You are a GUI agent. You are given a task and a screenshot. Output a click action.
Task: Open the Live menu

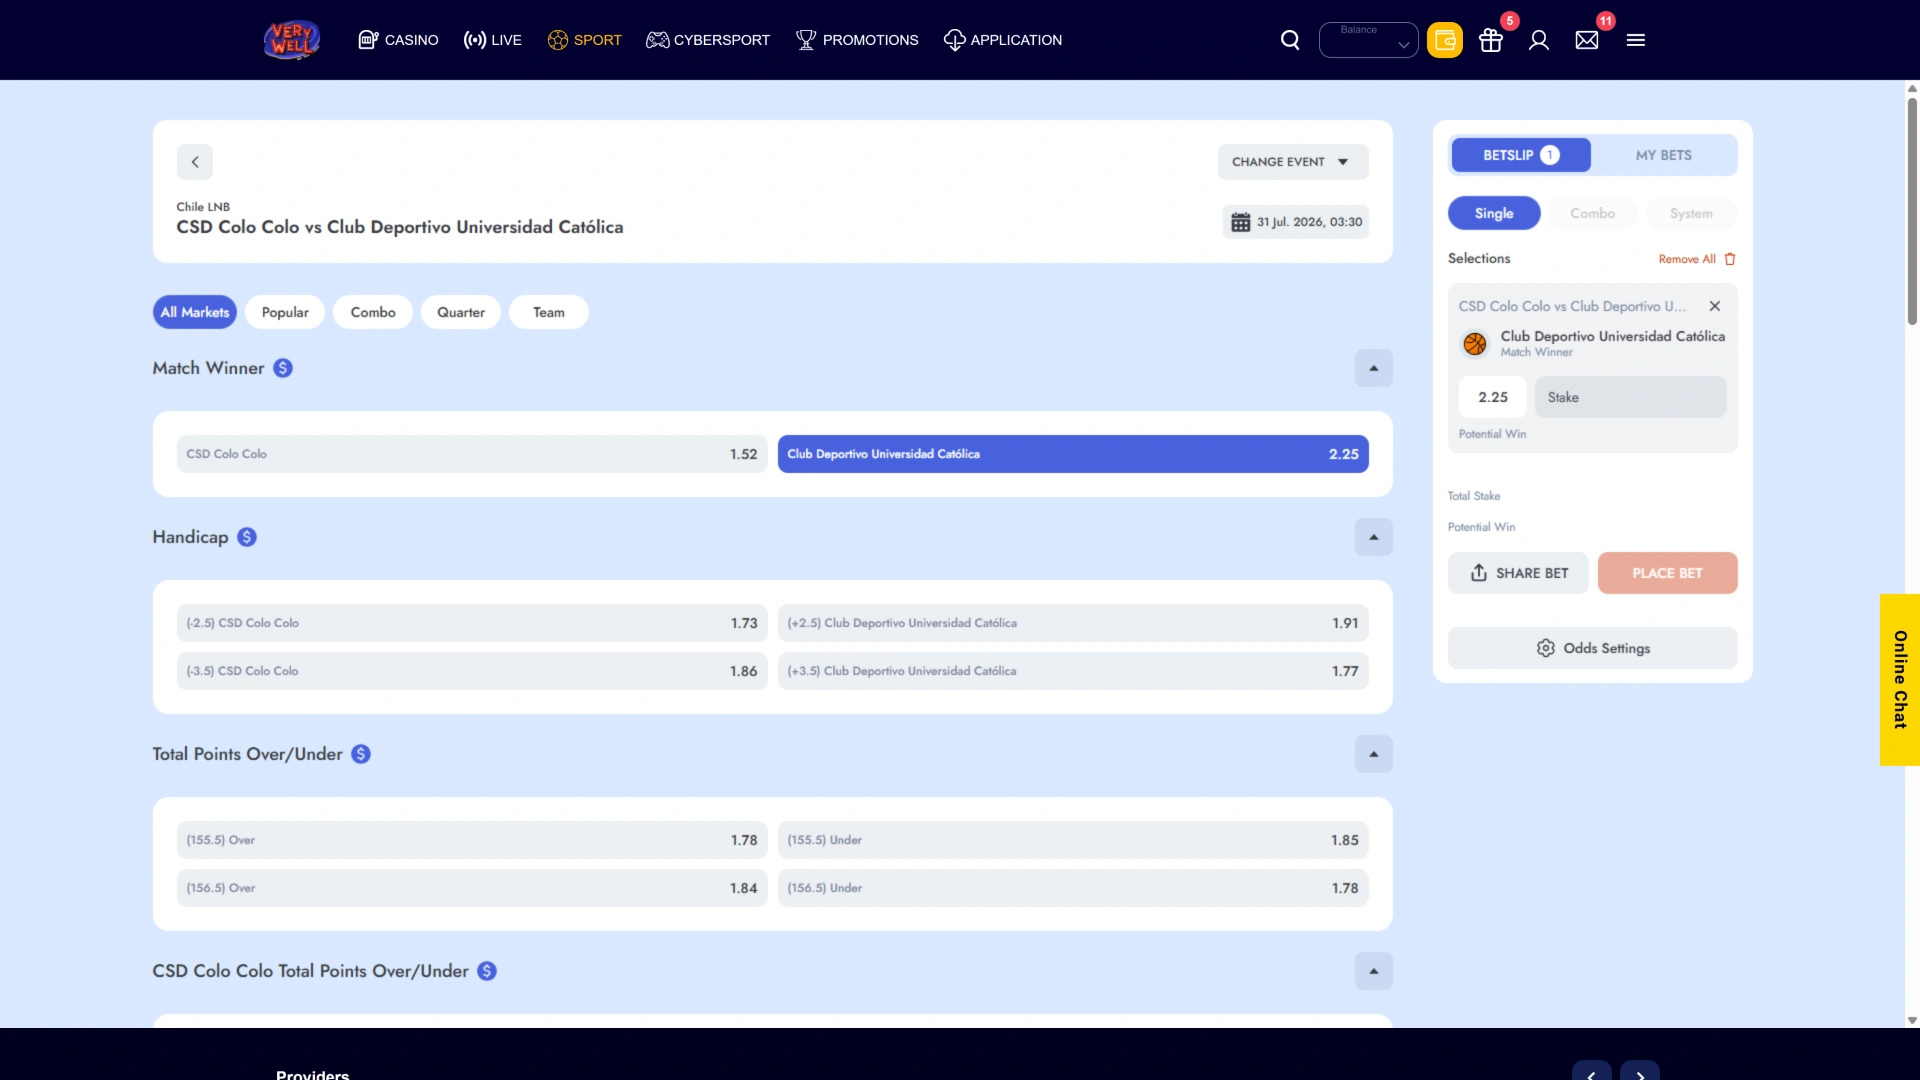click(492, 40)
